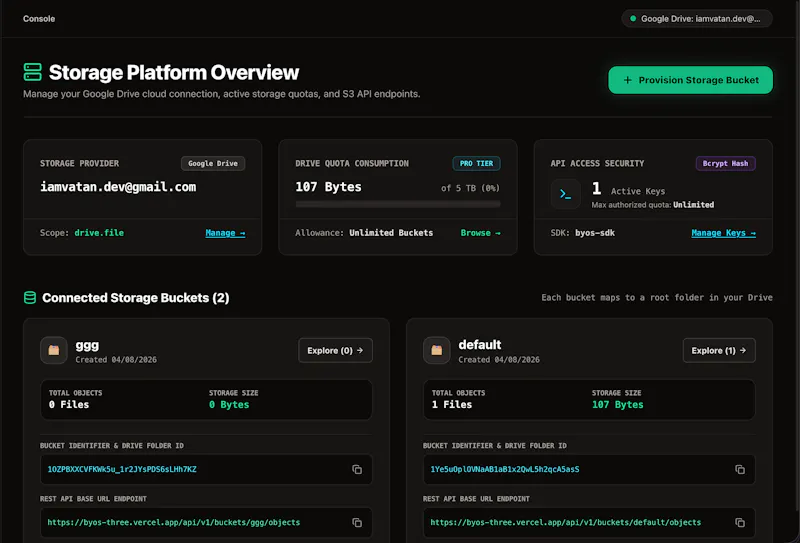Follow the Browse link in the Drive Quota card
Image resolution: width=800 pixels, height=543 pixels.
[x=480, y=233]
